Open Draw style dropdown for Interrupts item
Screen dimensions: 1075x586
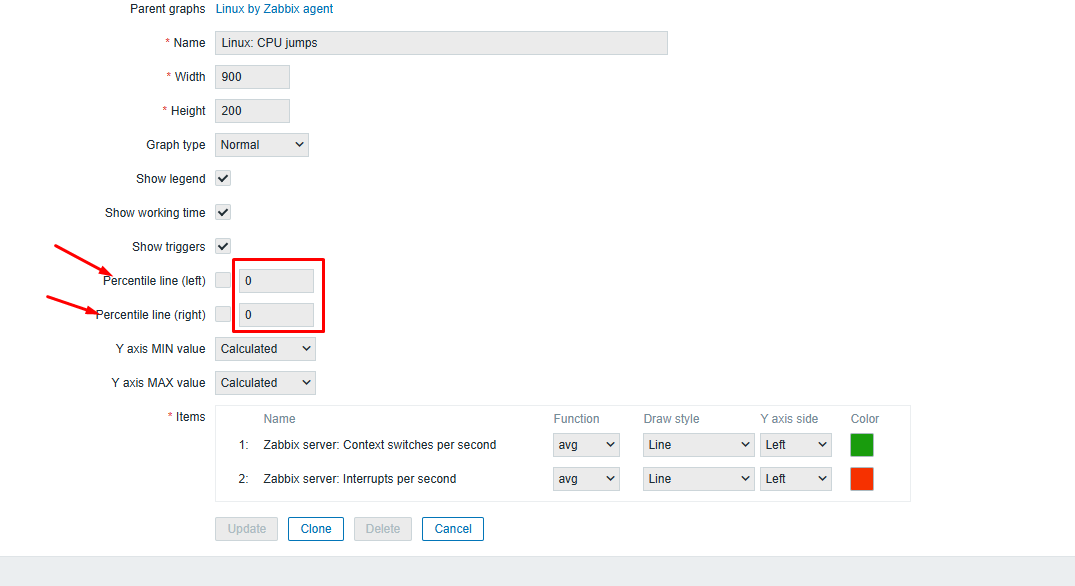pos(698,479)
